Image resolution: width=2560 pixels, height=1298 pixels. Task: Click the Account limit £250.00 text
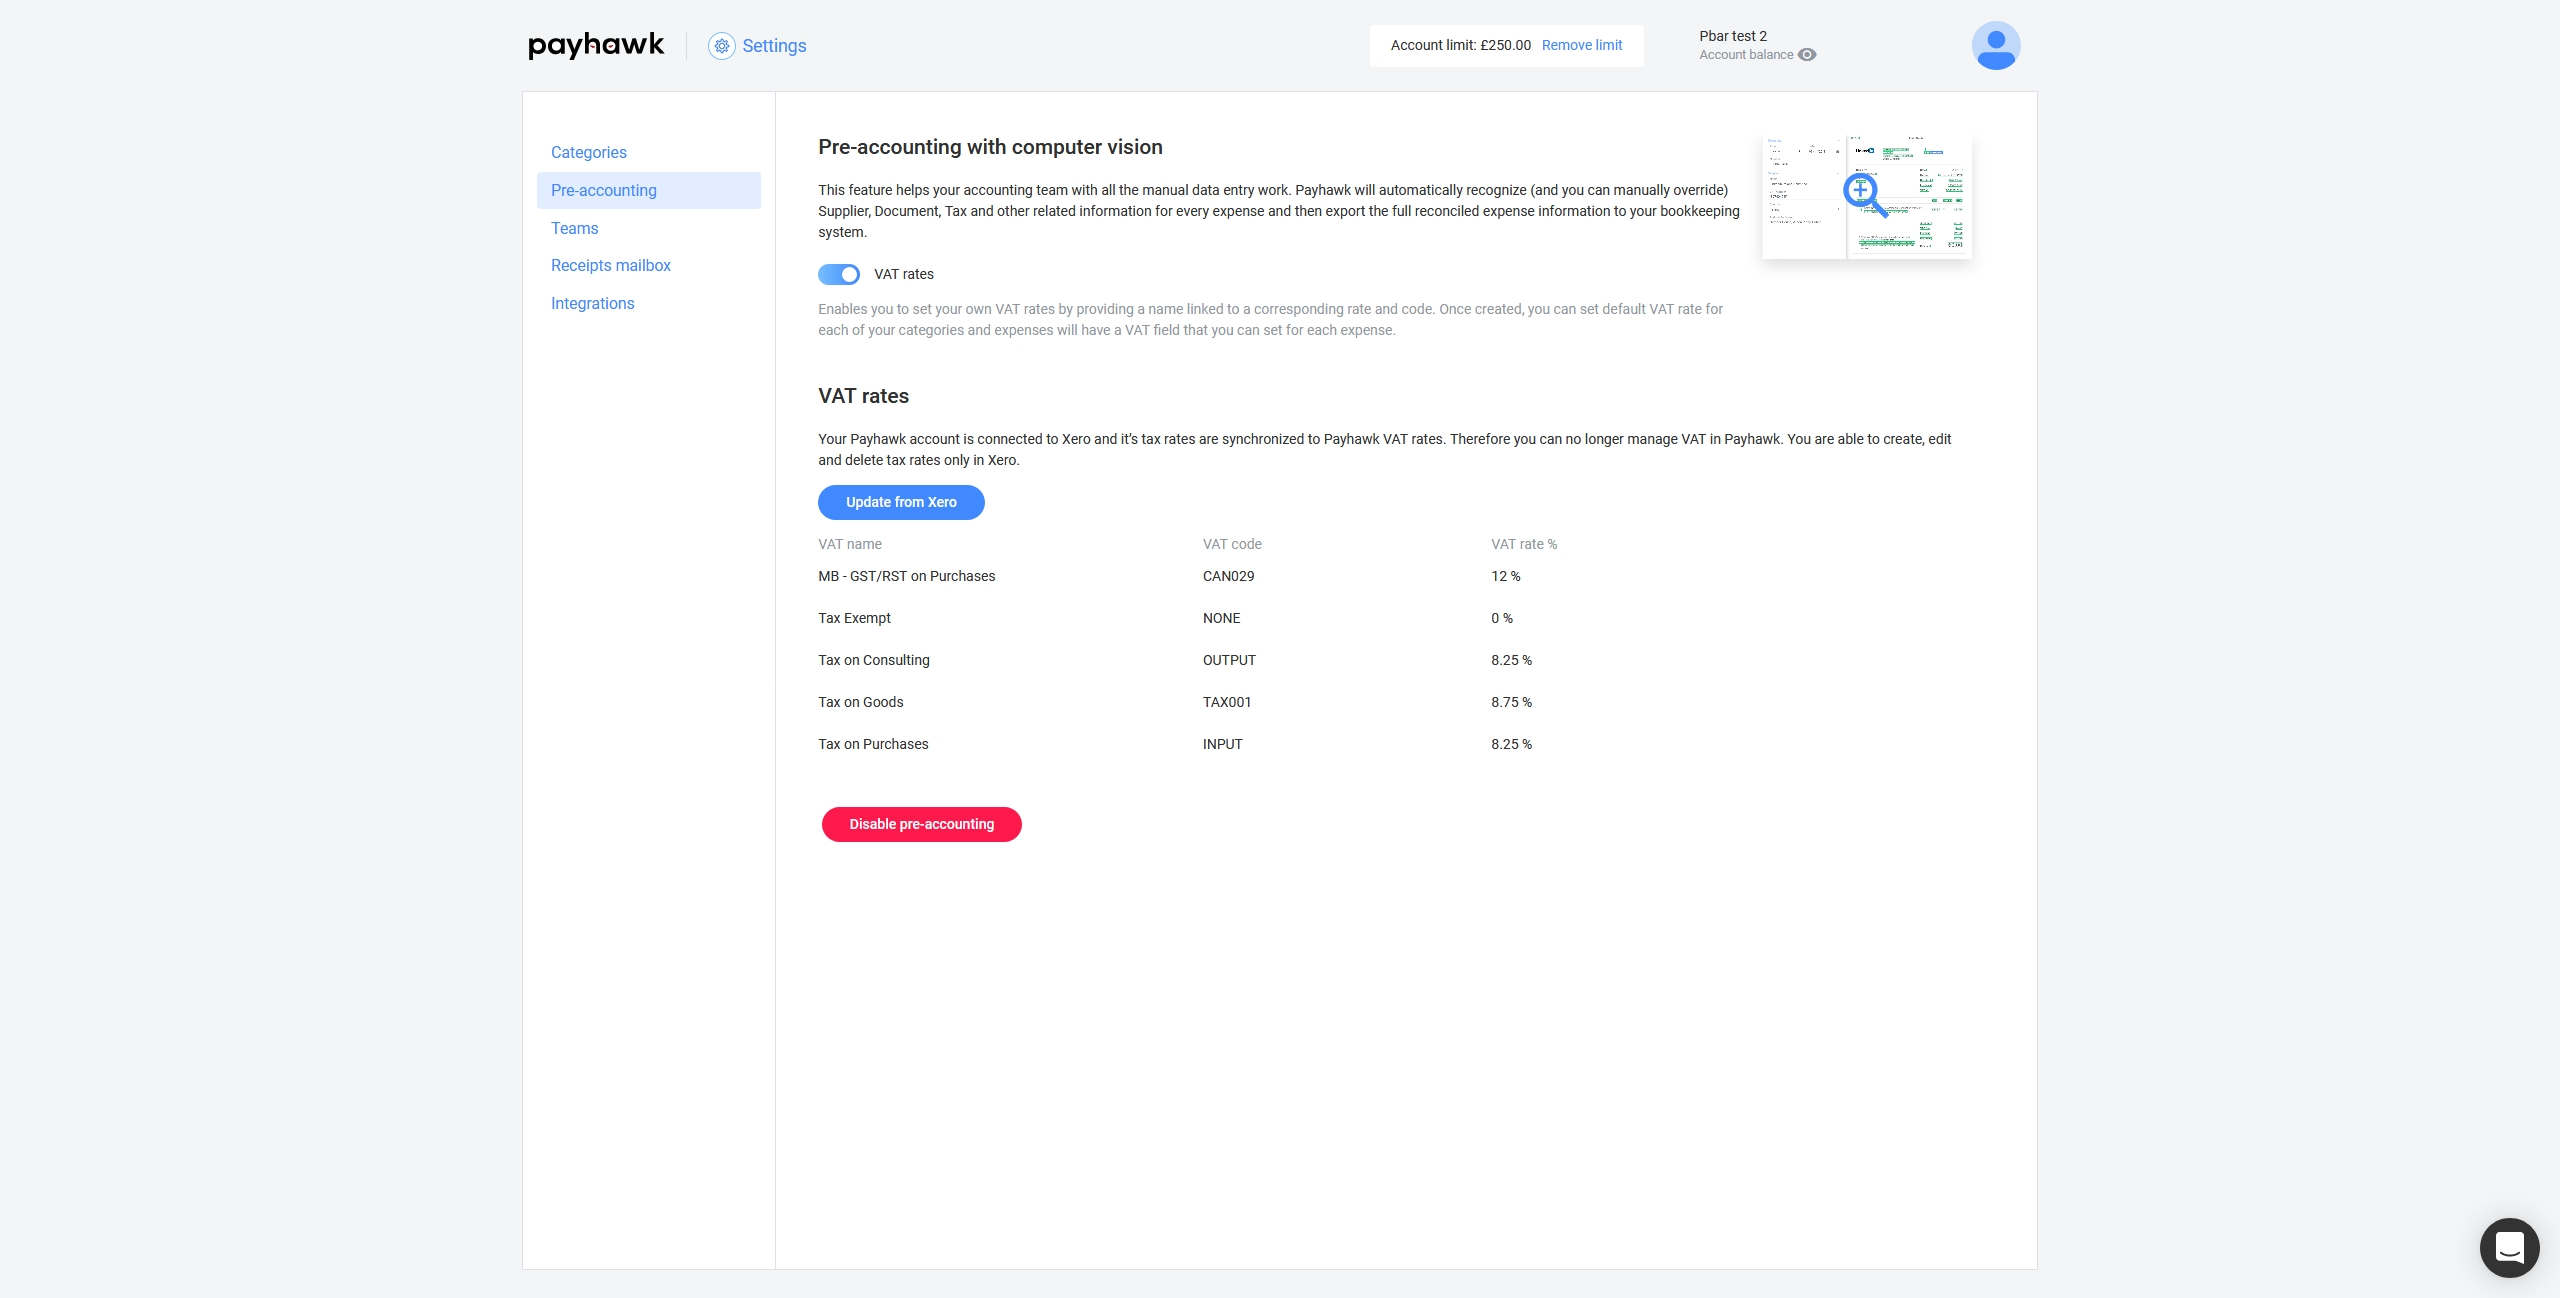(1461, 45)
